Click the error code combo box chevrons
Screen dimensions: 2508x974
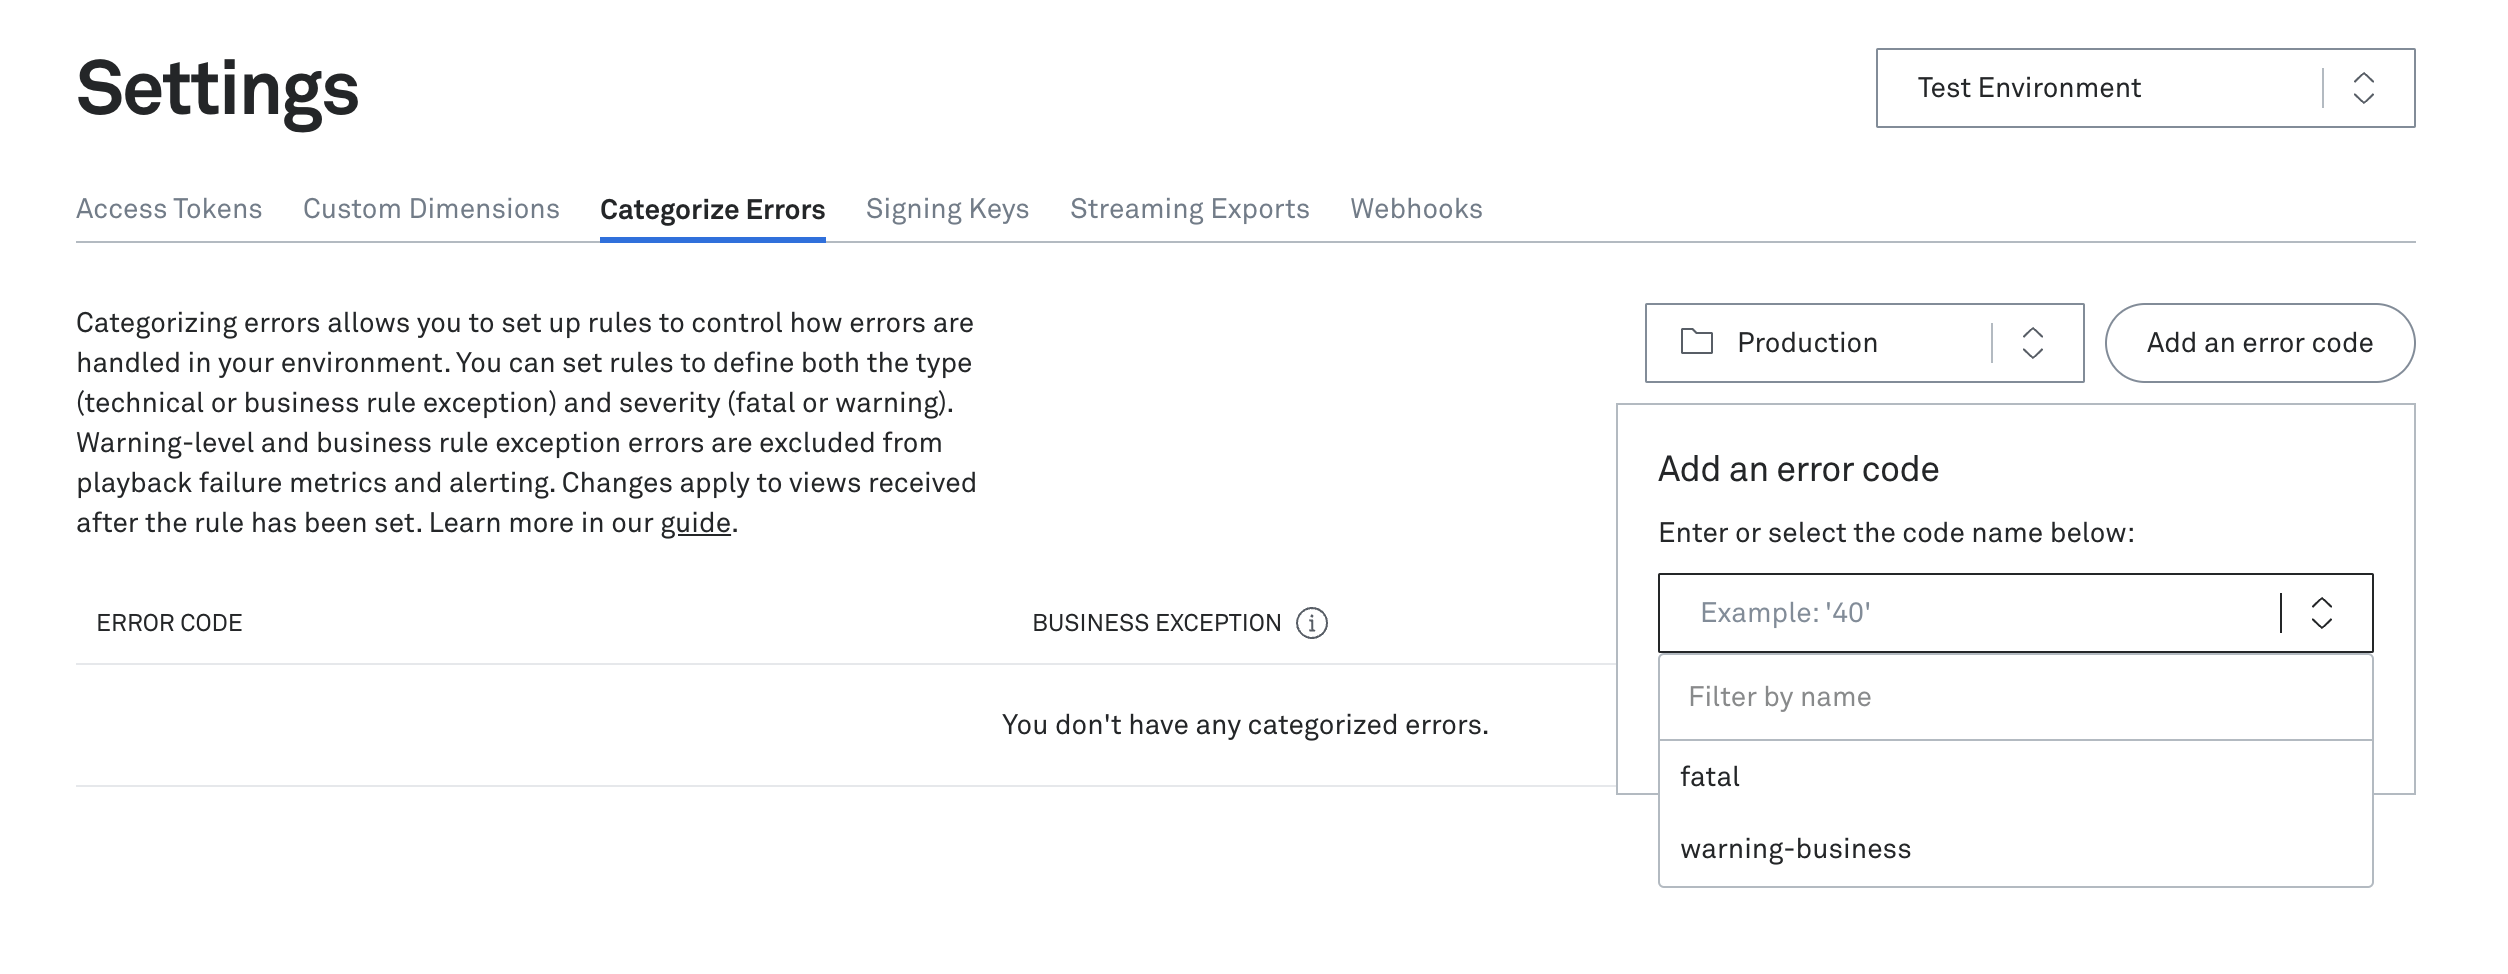click(x=2322, y=613)
